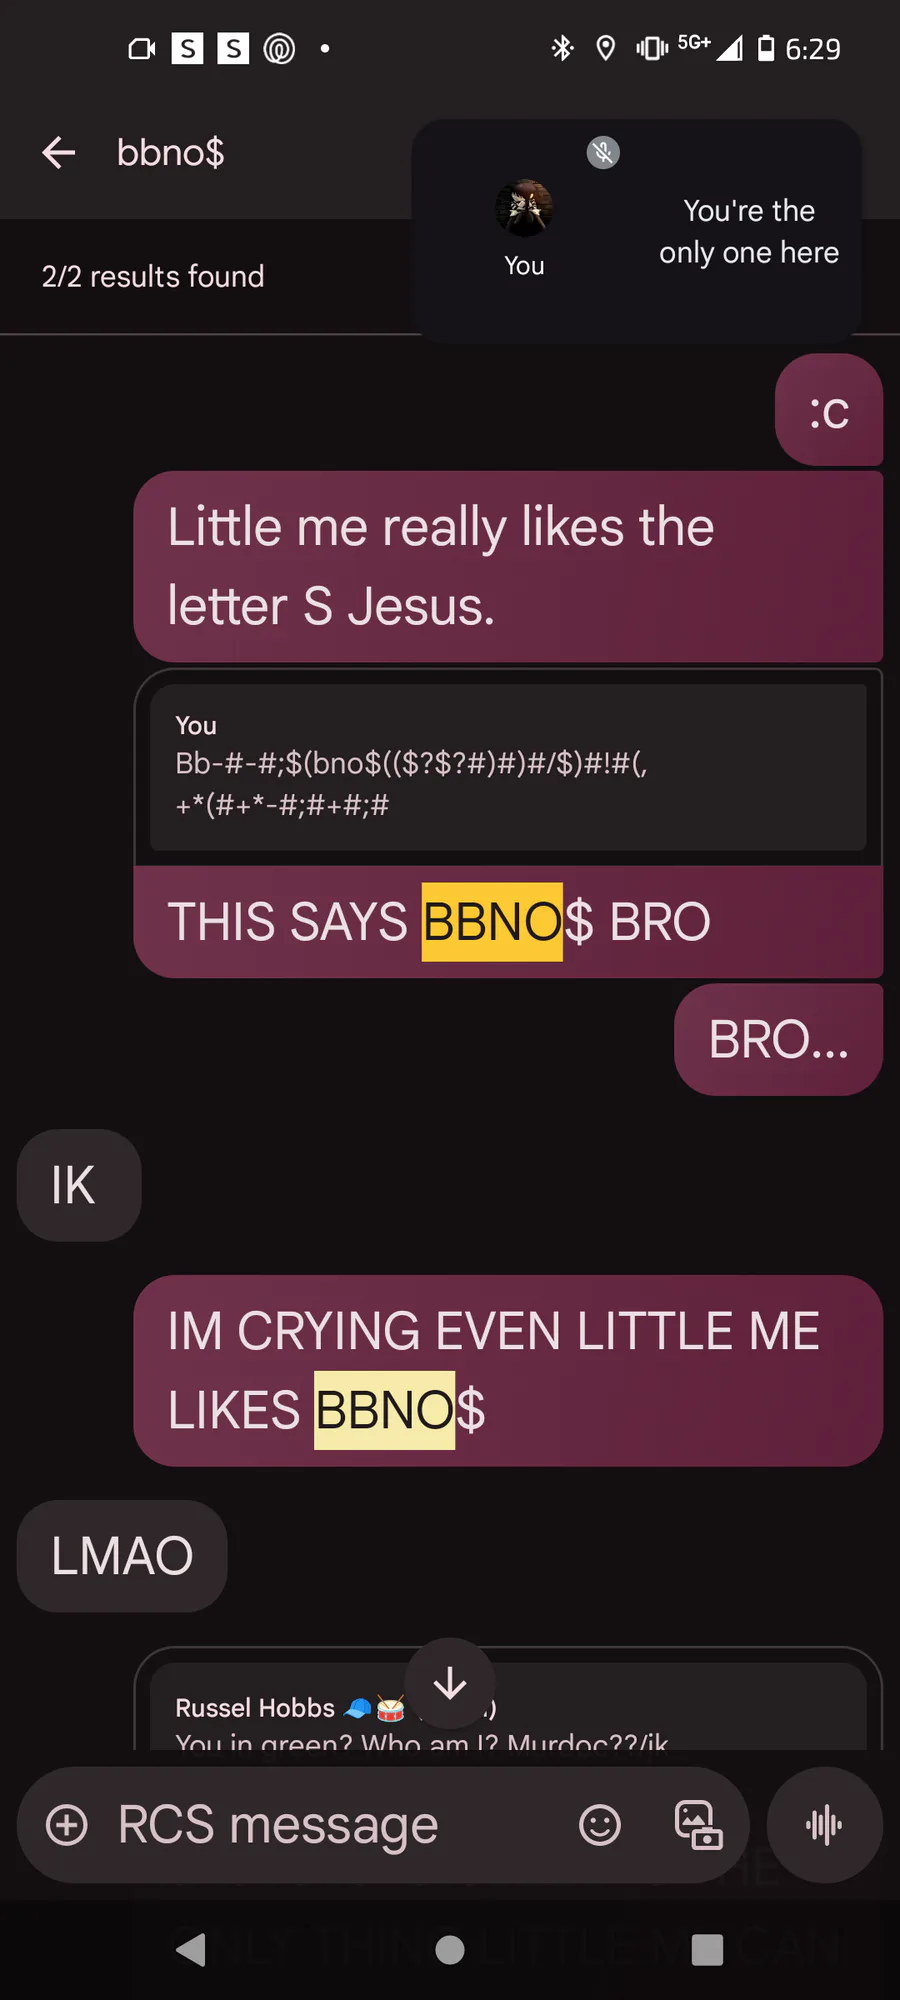Viewport: 900px width, 2000px height.
Task: Tap the "Little me really likes the letter S" bubble
Action: click(508, 566)
